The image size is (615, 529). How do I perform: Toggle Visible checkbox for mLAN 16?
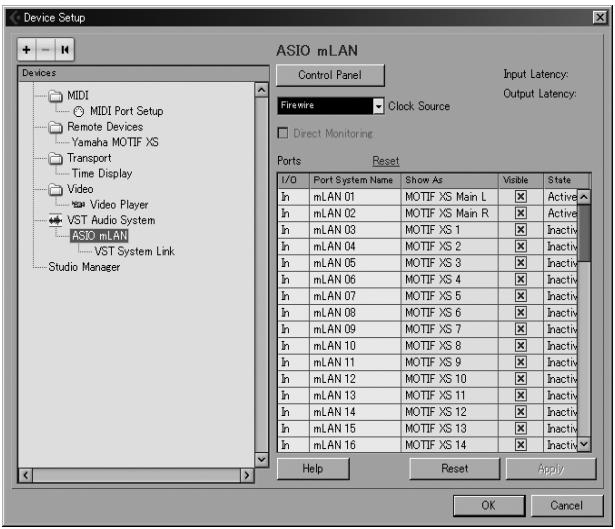(520, 445)
